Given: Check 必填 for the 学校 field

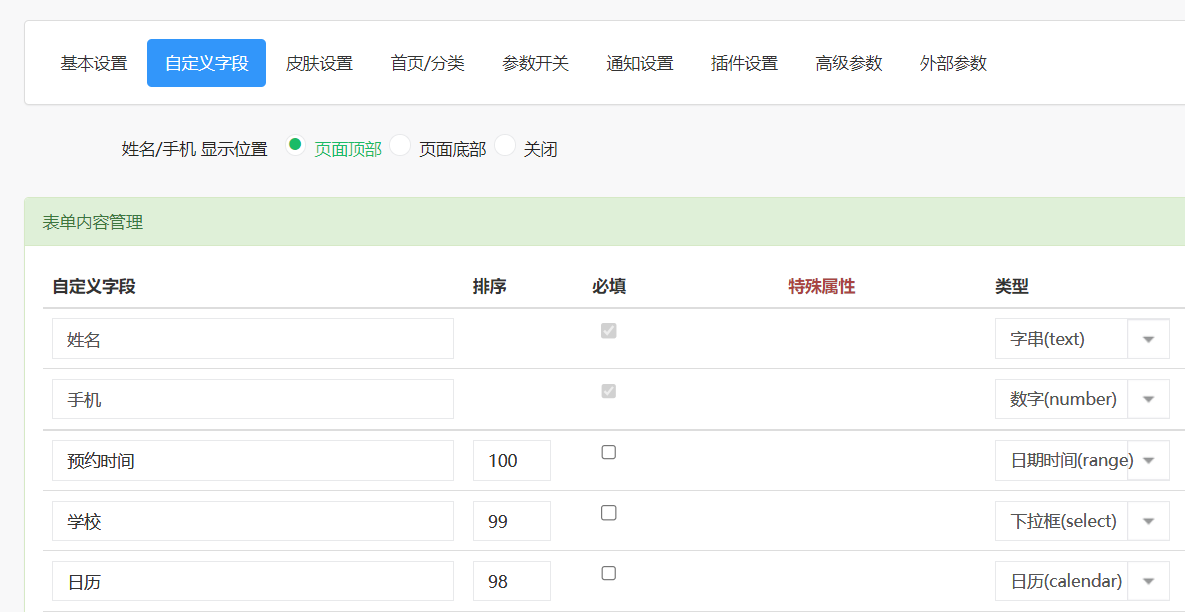Looking at the screenshot, I should [x=608, y=512].
